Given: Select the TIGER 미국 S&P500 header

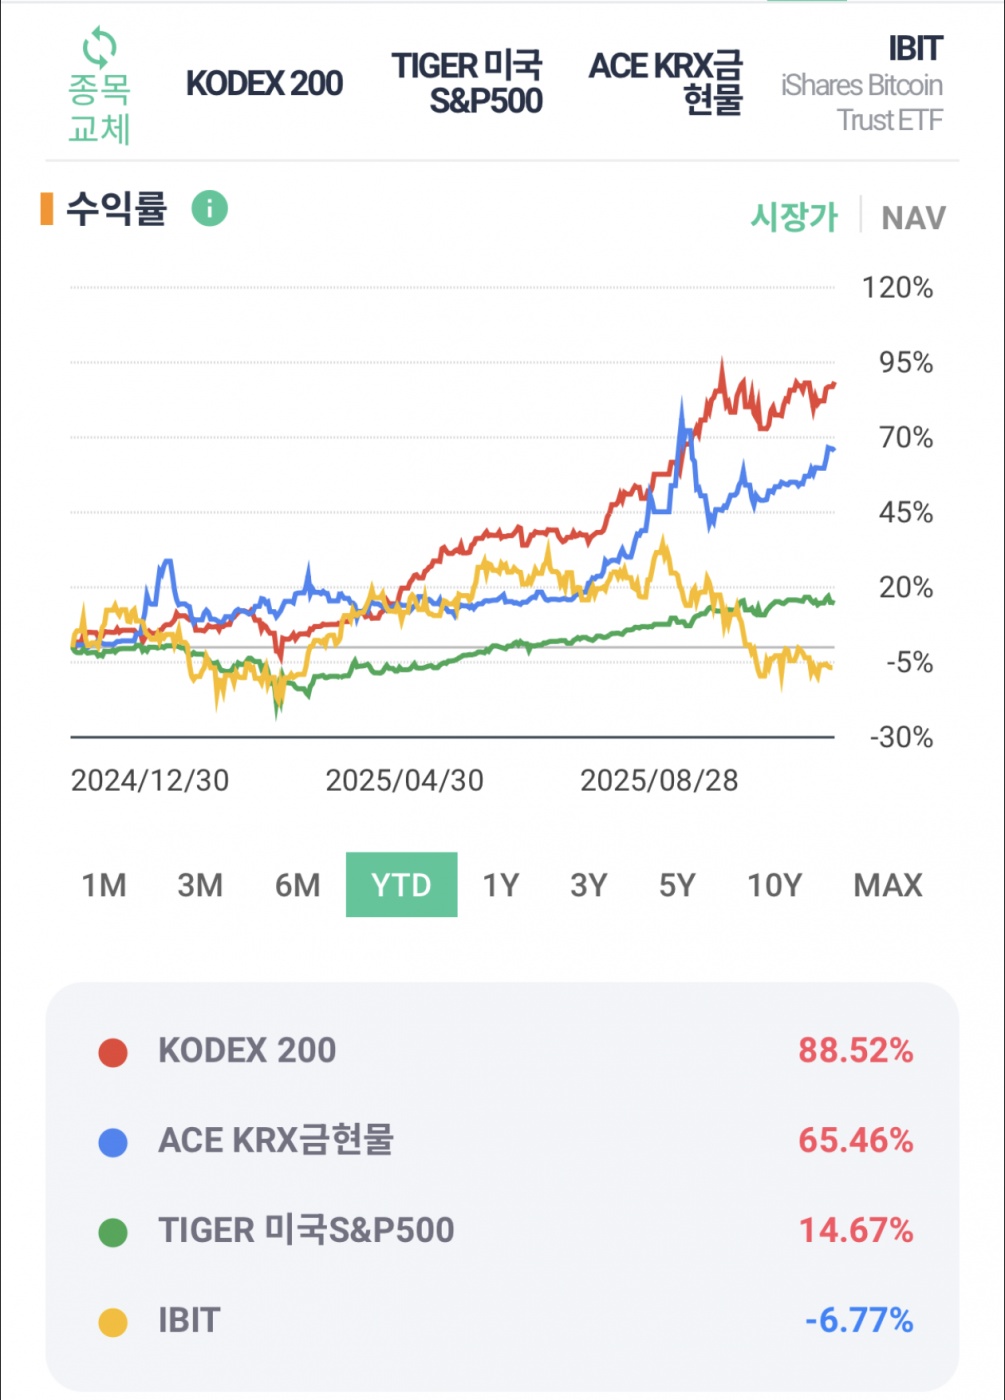Looking at the screenshot, I should click(x=467, y=84).
